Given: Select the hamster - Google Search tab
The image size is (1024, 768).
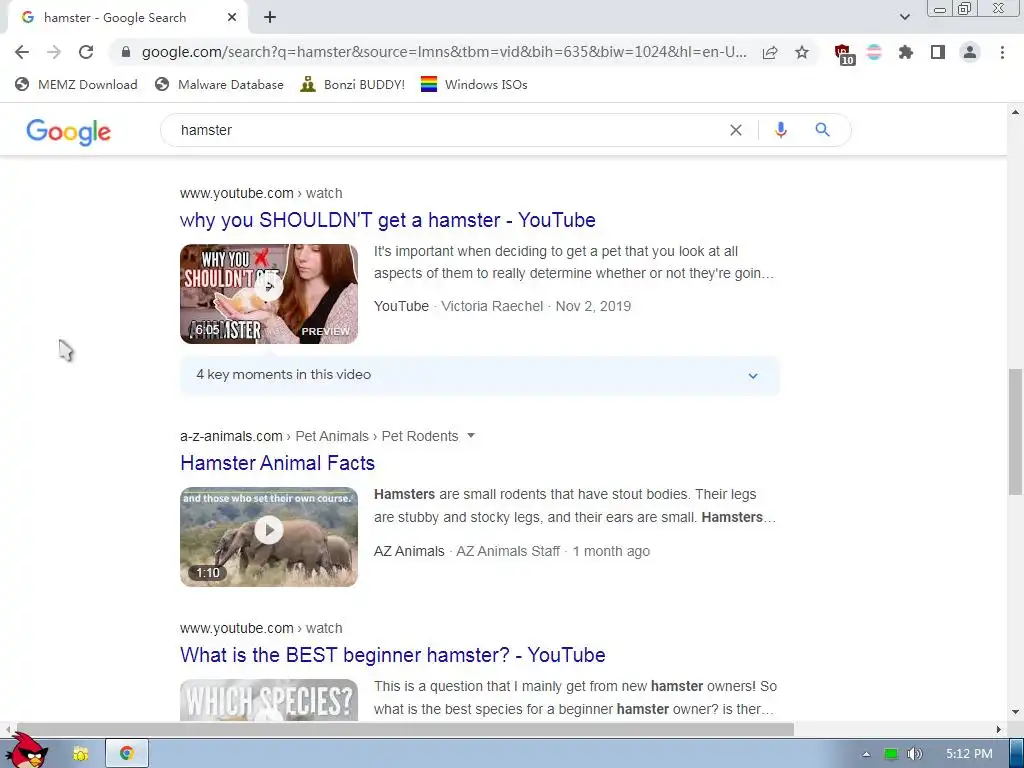Looking at the screenshot, I should (x=127, y=18).
